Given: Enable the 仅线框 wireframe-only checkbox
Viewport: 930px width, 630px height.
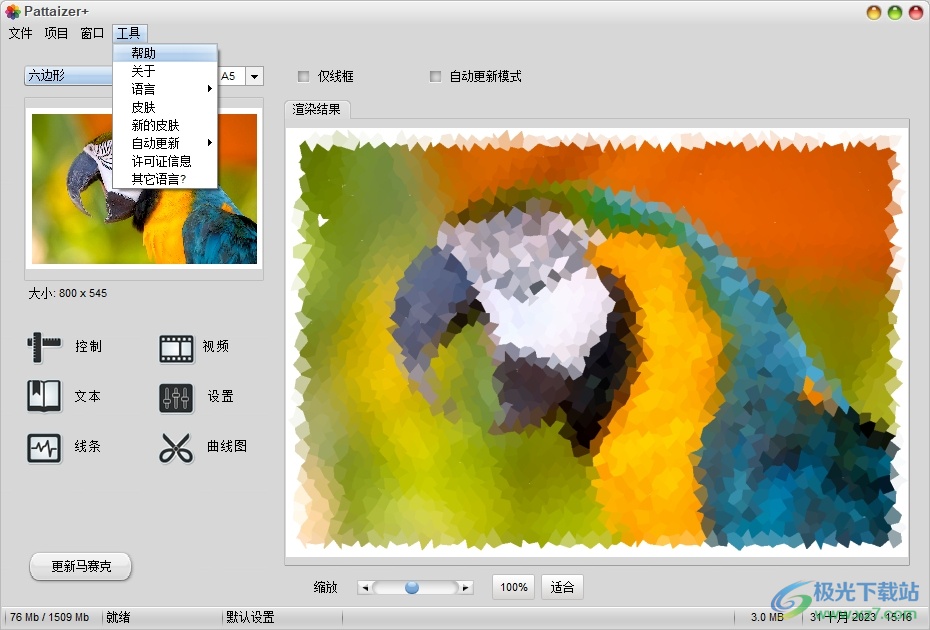Looking at the screenshot, I should pyautogui.click(x=304, y=77).
